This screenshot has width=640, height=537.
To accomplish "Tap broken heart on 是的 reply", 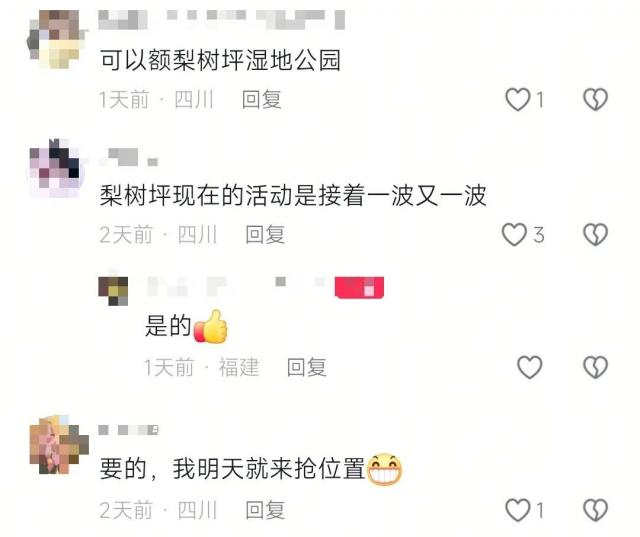I will point(596,367).
